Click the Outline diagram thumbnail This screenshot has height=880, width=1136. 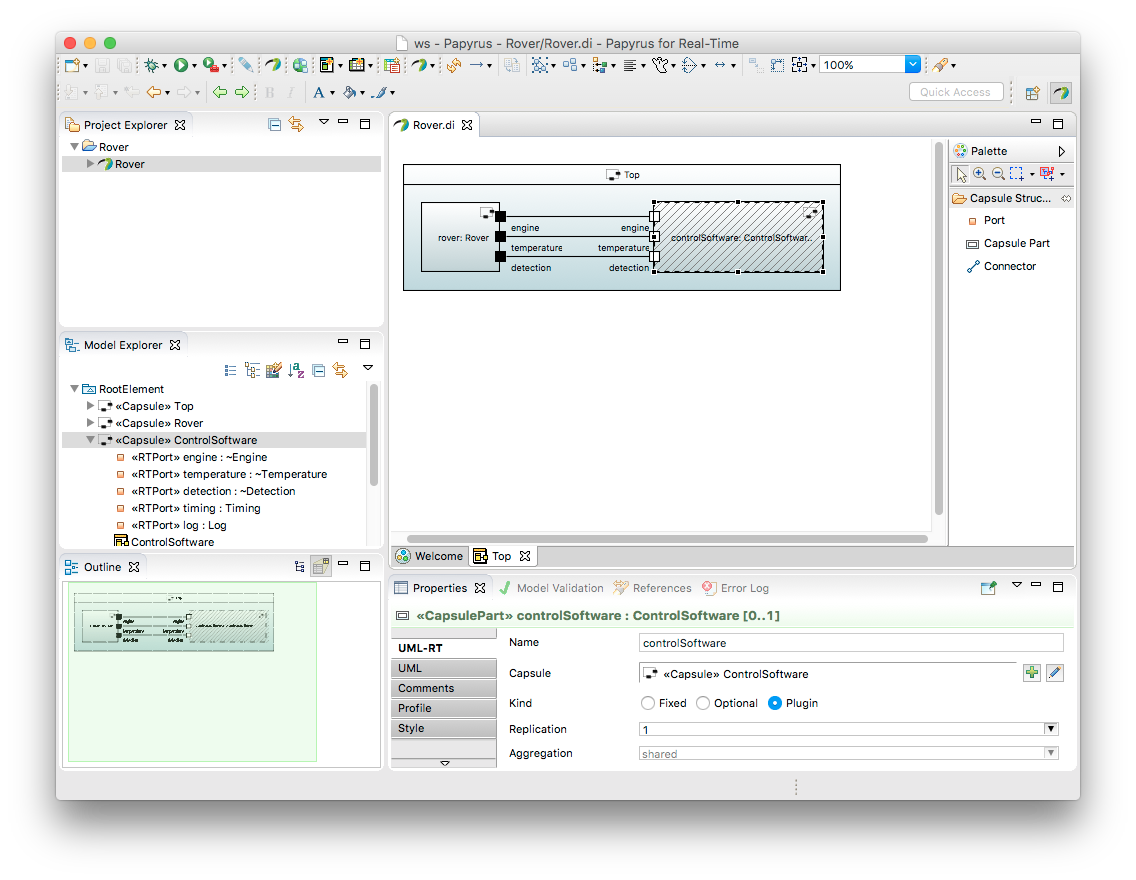174,622
